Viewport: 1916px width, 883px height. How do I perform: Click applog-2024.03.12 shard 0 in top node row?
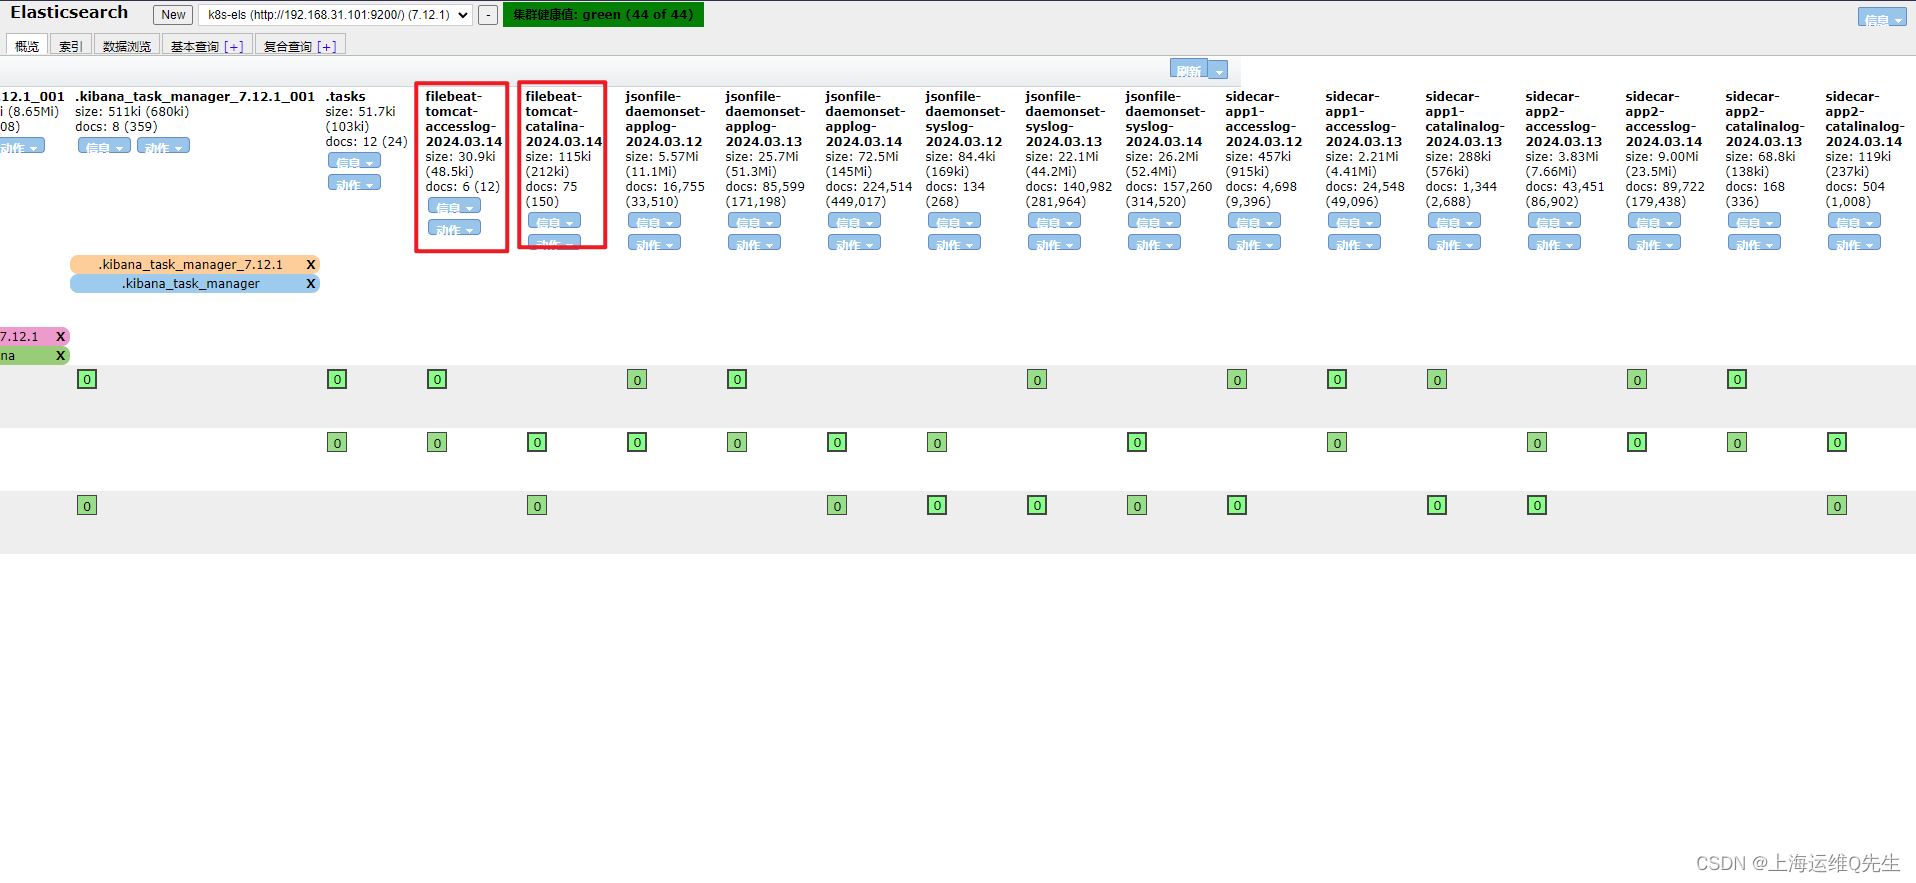click(x=637, y=379)
